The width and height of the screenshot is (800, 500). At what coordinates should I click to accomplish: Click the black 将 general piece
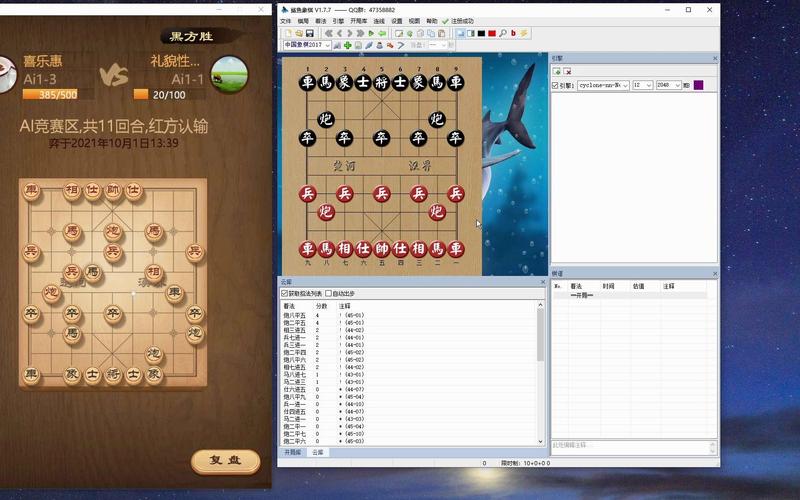pyautogui.click(x=381, y=82)
